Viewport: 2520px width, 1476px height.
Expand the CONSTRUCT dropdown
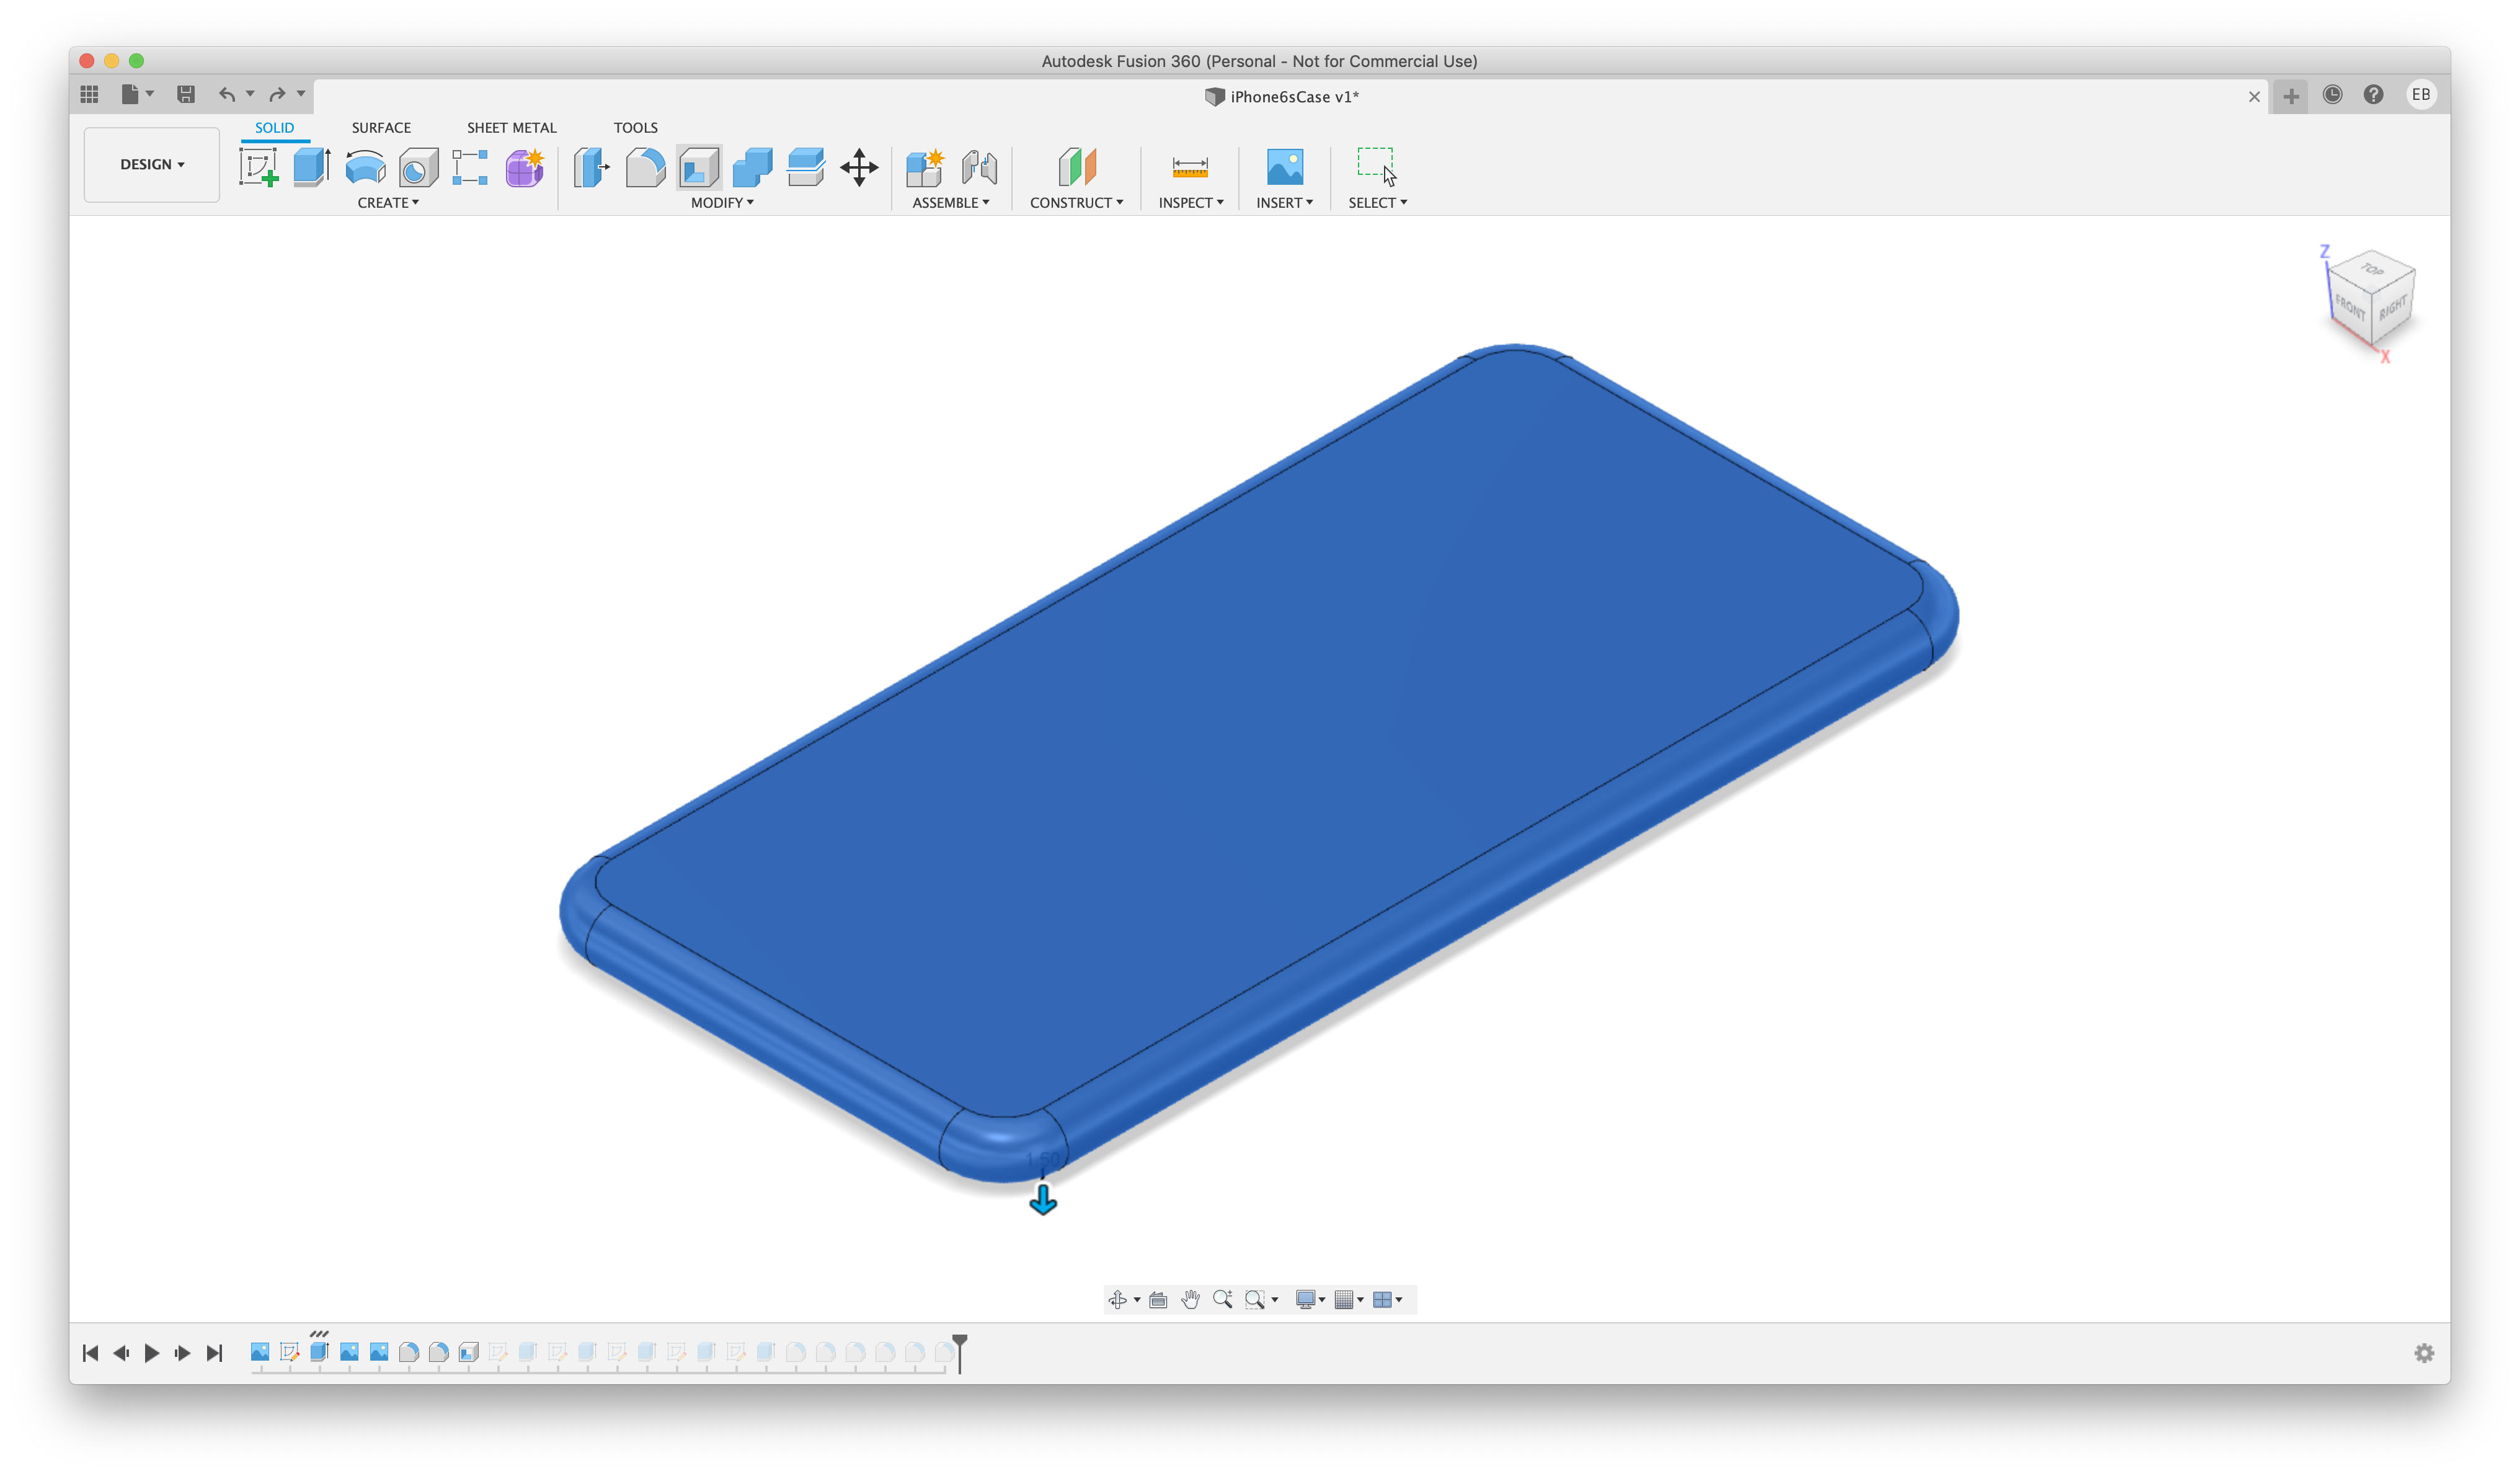pos(1076,203)
